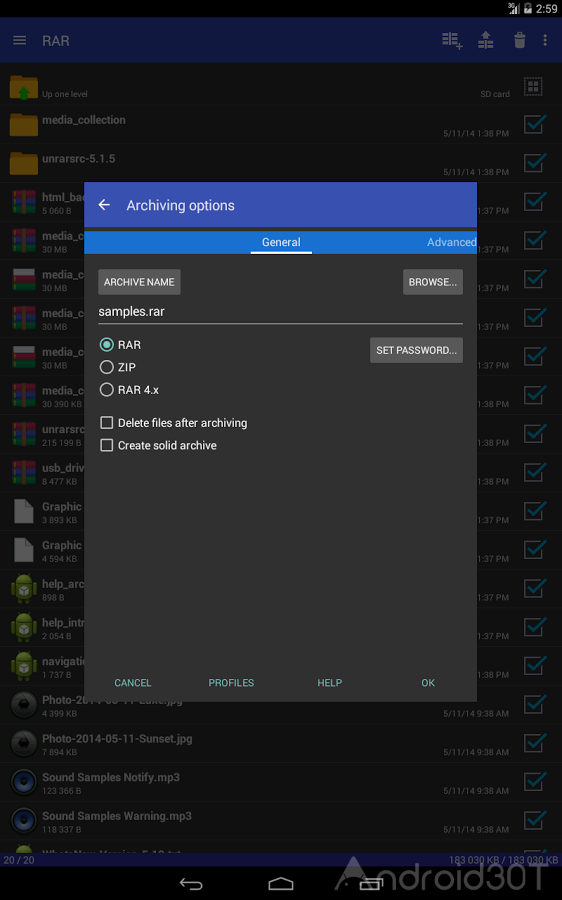Enable Delete files after archiving
562x900 pixels.
(x=107, y=423)
